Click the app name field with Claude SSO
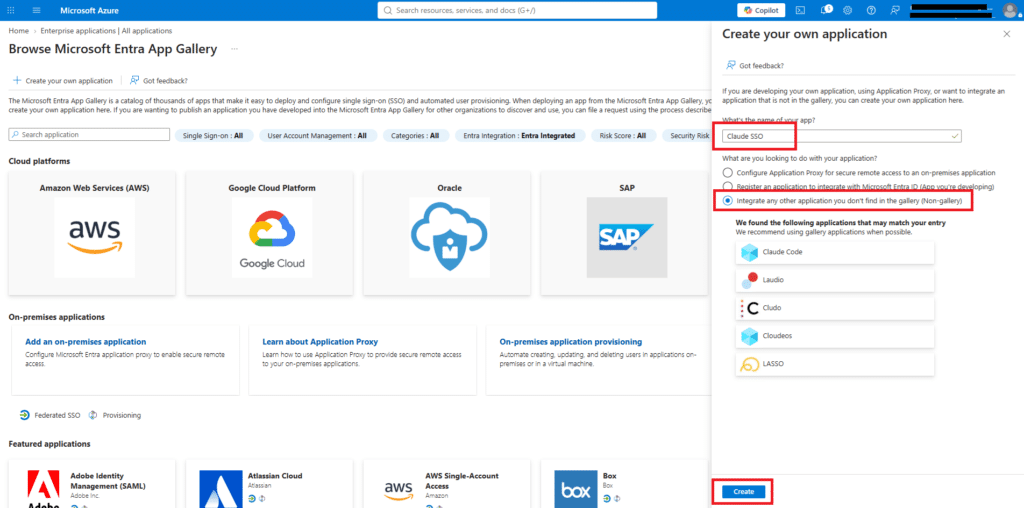The height and width of the screenshot is (508, 1024). (842, 136)
